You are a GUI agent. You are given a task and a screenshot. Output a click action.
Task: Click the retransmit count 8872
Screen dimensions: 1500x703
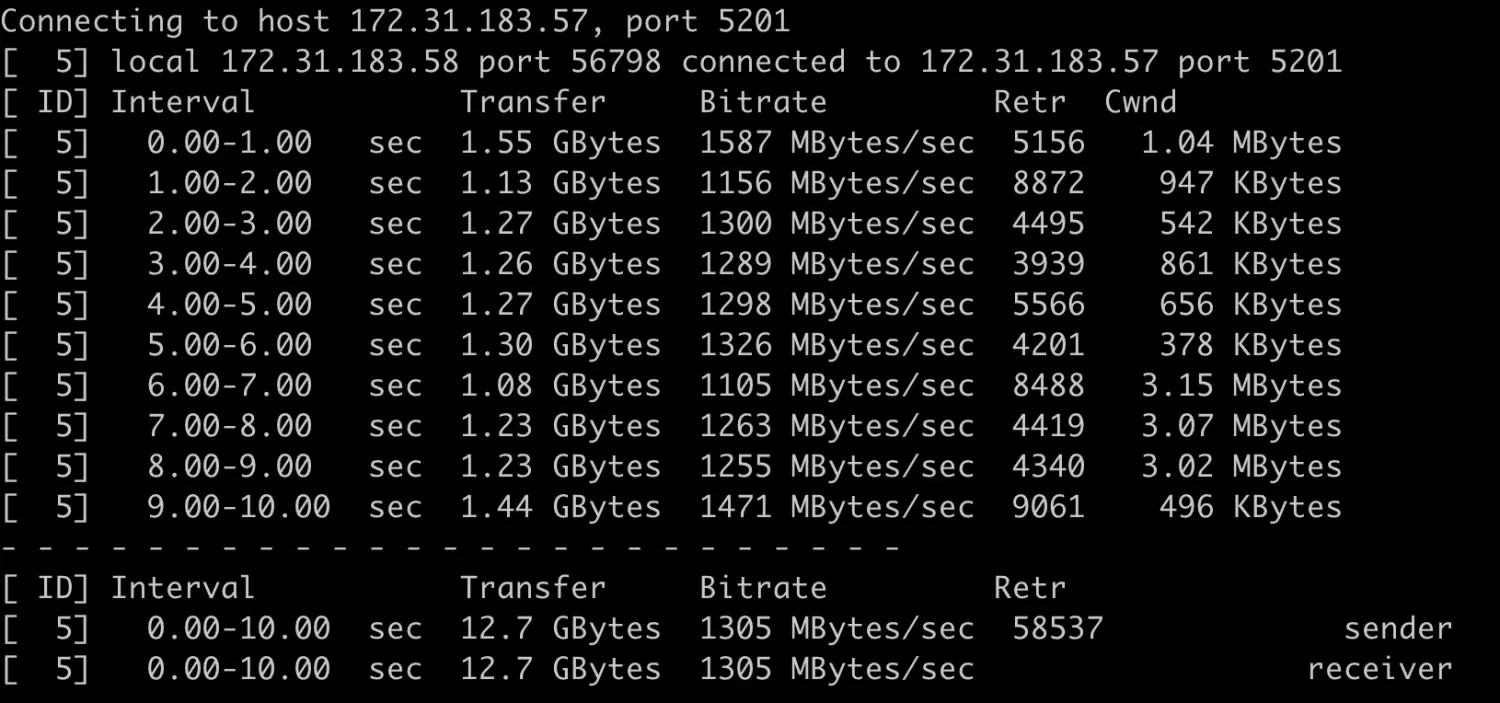tap(1047, 183)
